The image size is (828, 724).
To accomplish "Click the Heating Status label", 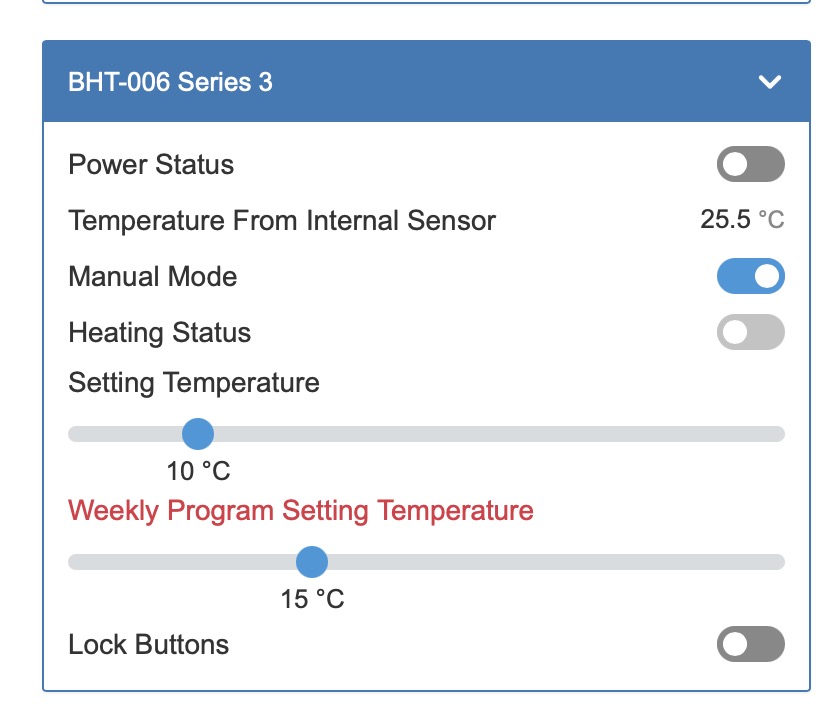I will (x=159, y=332).
